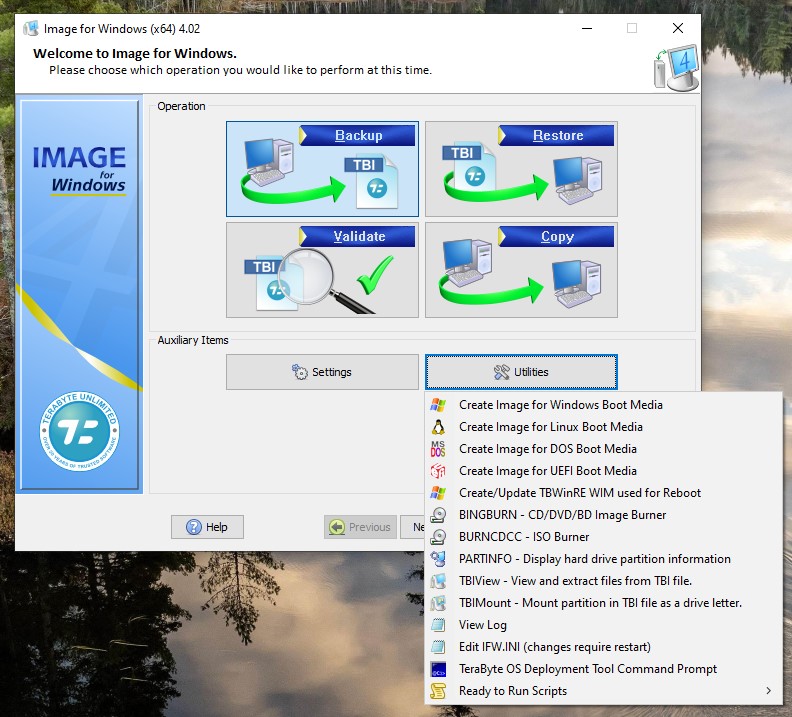Click the tools icon on Utilities button
792x717 pixels.
502,372
